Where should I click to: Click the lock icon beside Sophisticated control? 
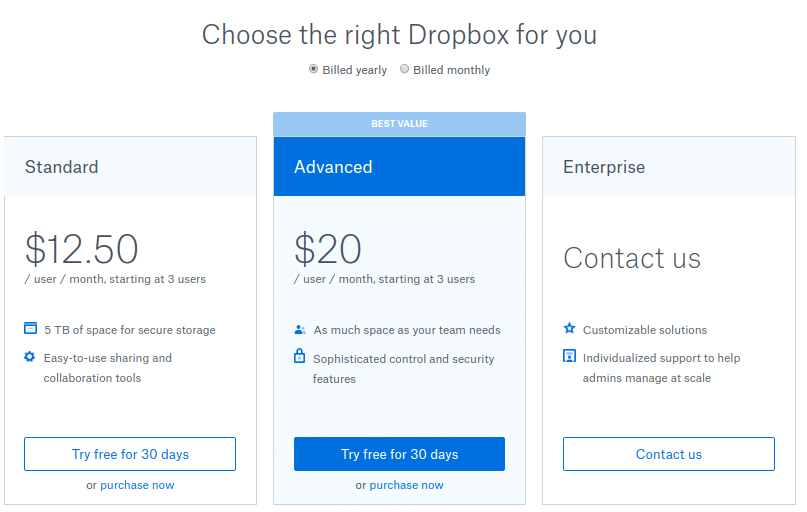coord(299,356)
